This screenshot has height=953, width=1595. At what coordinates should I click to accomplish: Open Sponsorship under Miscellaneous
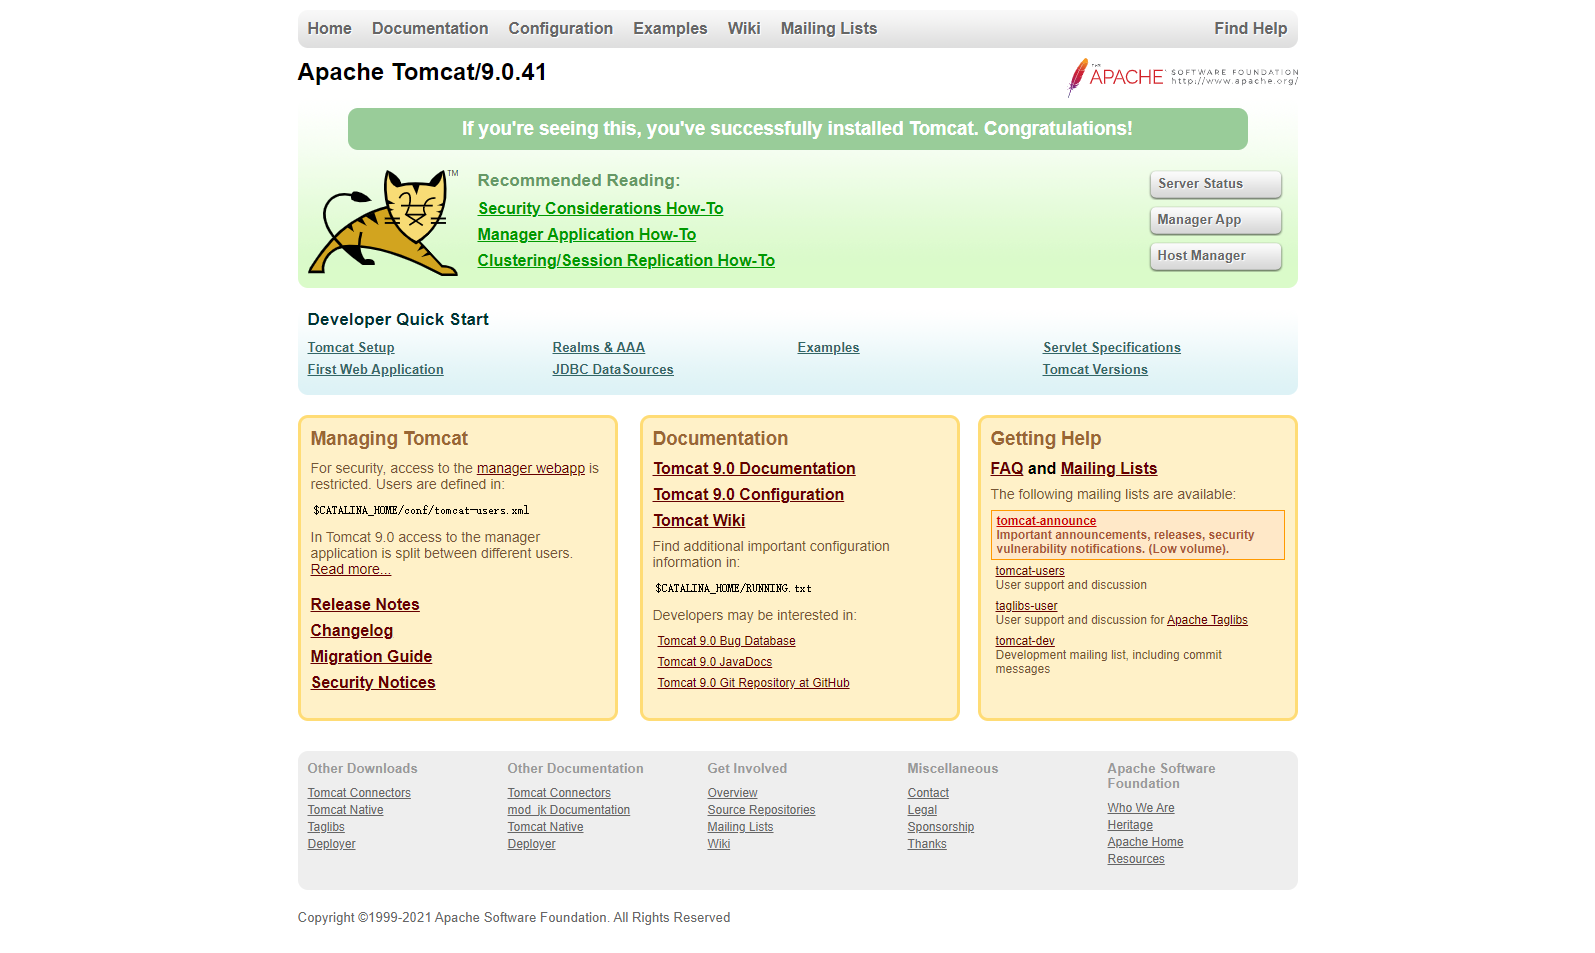[940, 827]
